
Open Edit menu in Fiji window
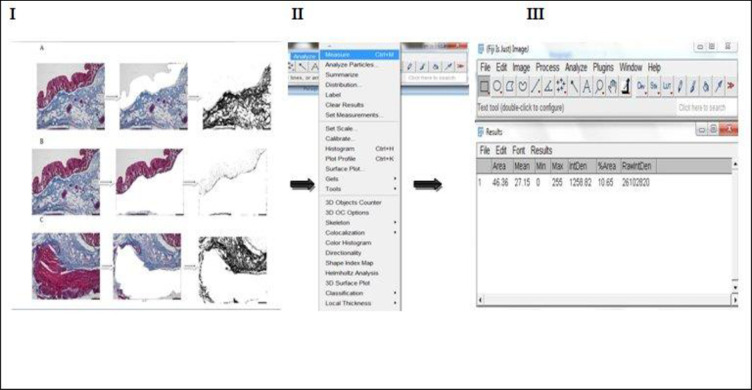point(502,68)
